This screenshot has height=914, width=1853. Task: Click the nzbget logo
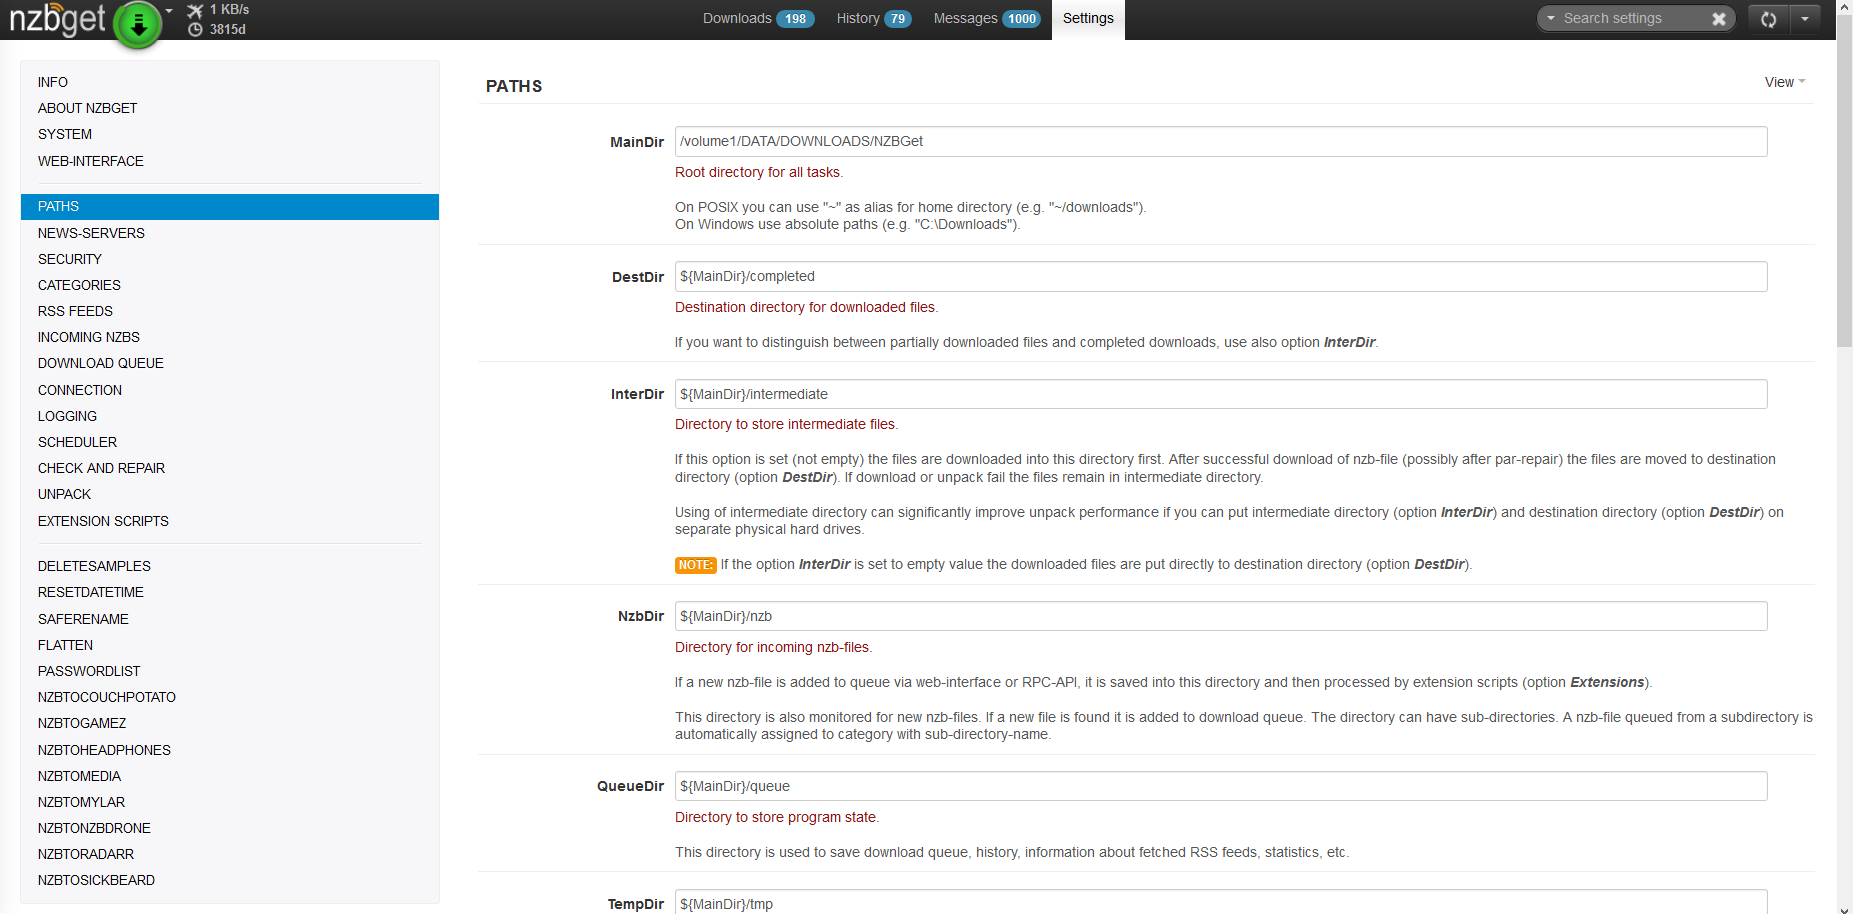pyautogui.click(x=57, y=20)
